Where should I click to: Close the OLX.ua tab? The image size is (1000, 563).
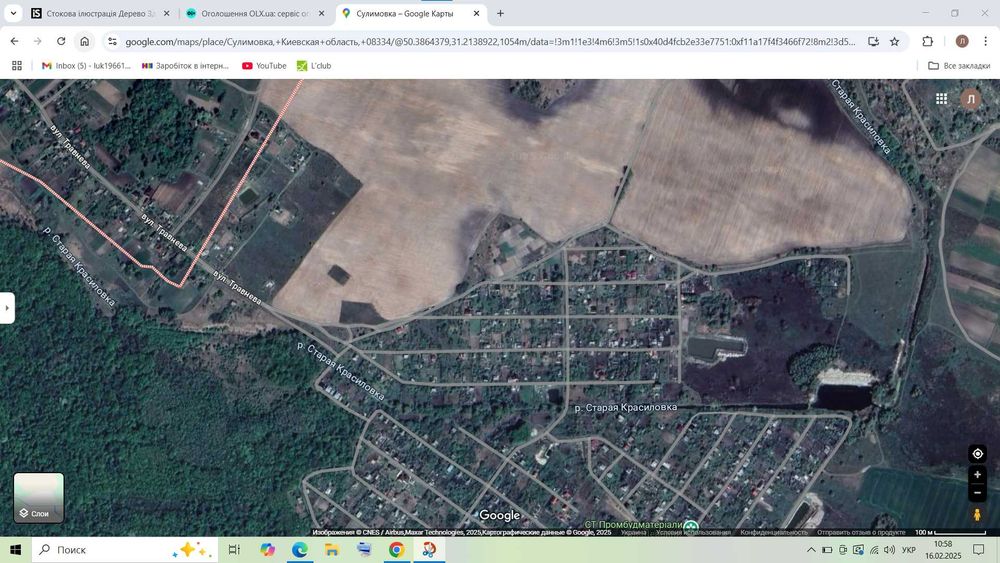coord(321,13)
